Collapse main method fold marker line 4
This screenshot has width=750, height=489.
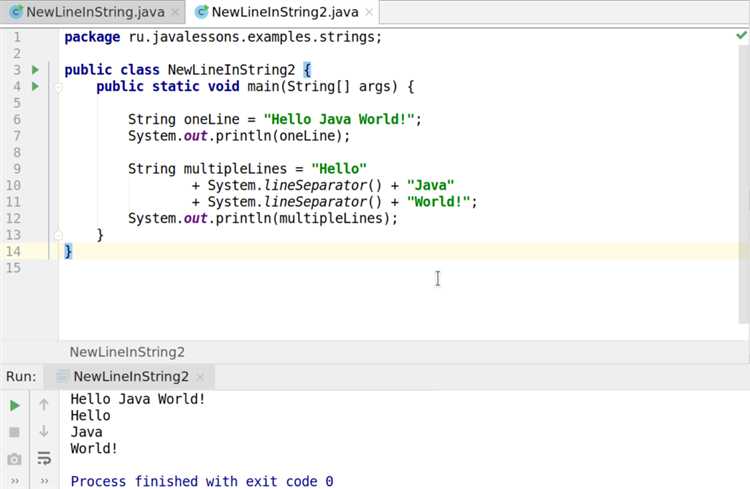(58, 87)
